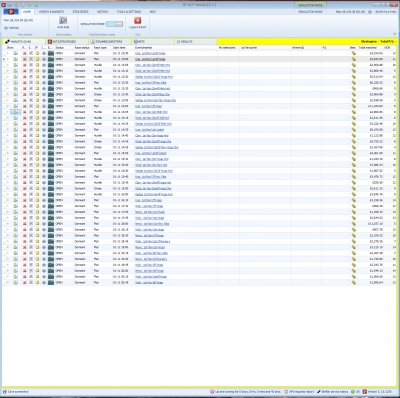
Task: Expand the eighth market row arrow
Action: (x=8, y=94)
